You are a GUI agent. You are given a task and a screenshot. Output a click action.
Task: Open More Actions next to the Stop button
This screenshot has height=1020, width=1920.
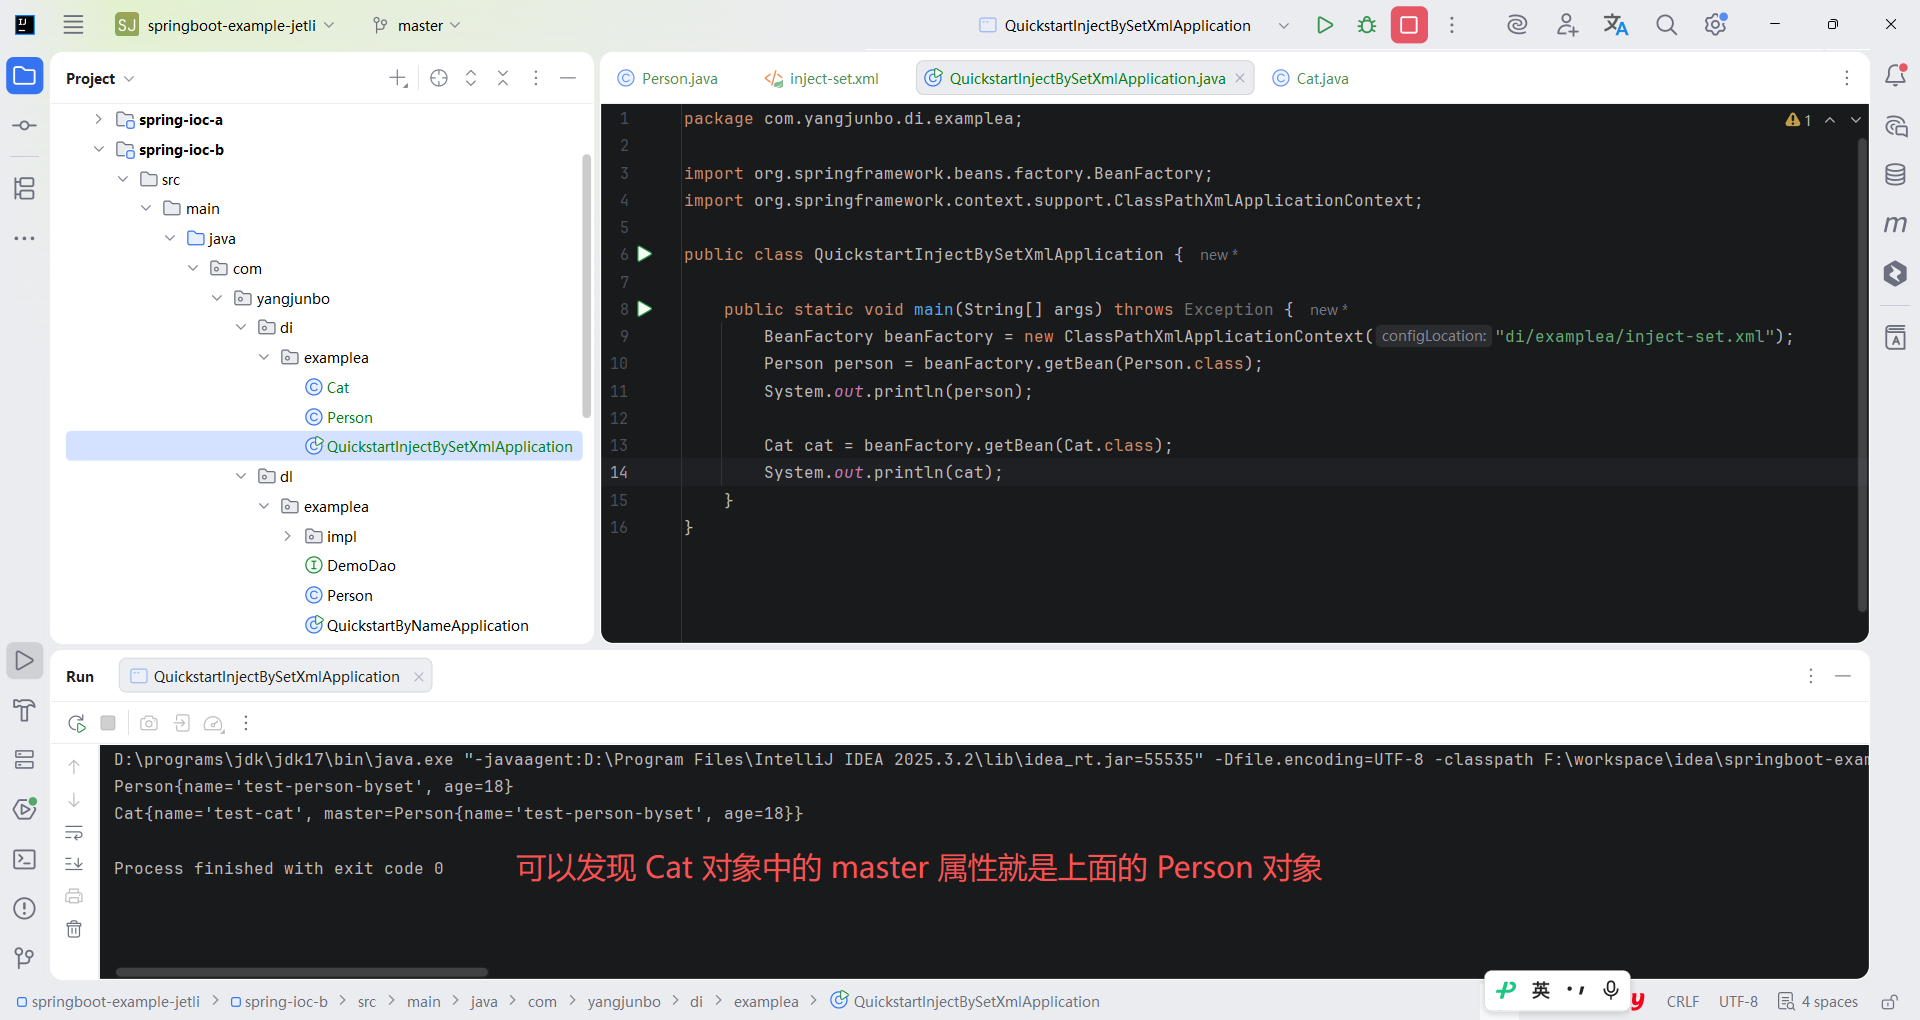[1452, 25]
